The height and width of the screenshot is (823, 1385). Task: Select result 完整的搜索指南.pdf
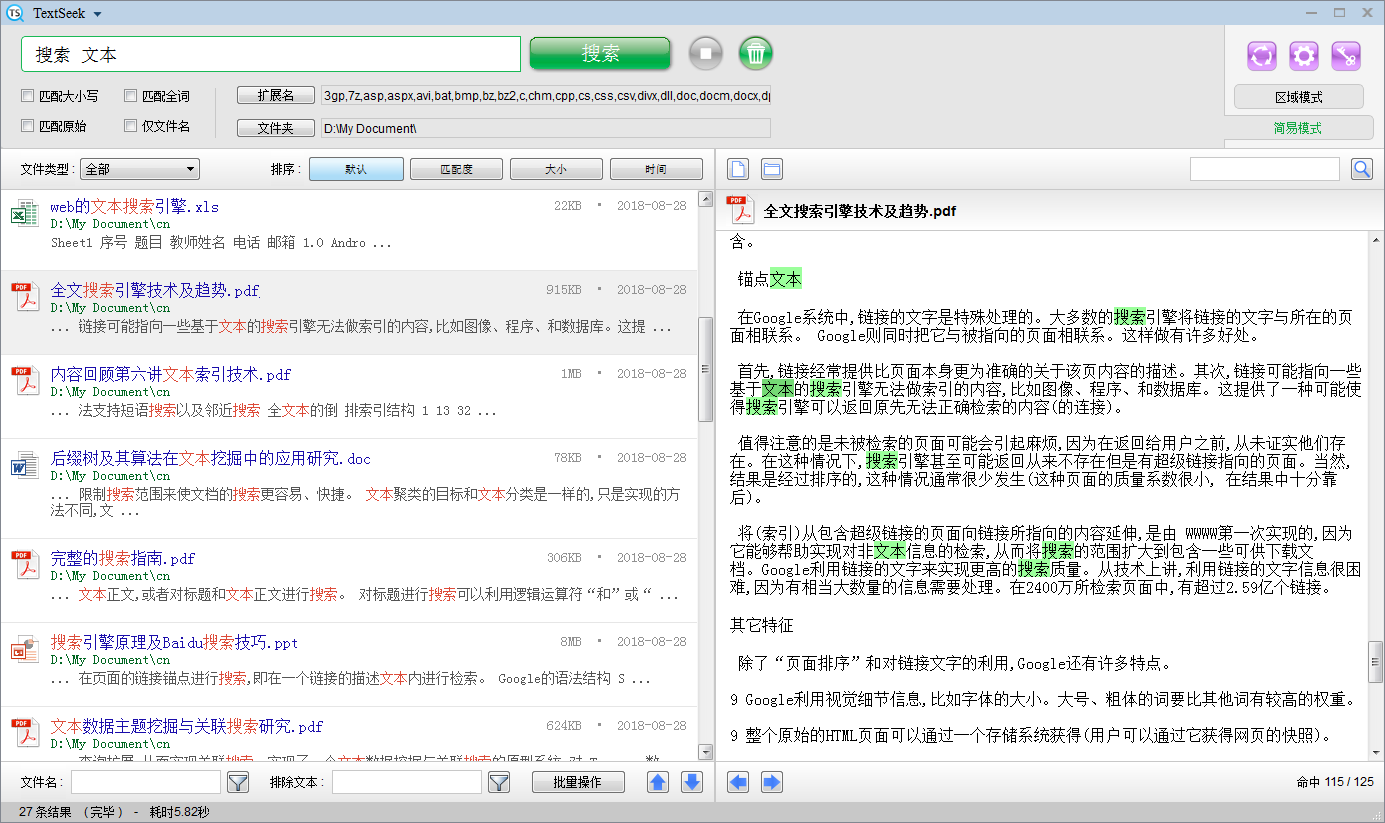(x=123, y=558)
